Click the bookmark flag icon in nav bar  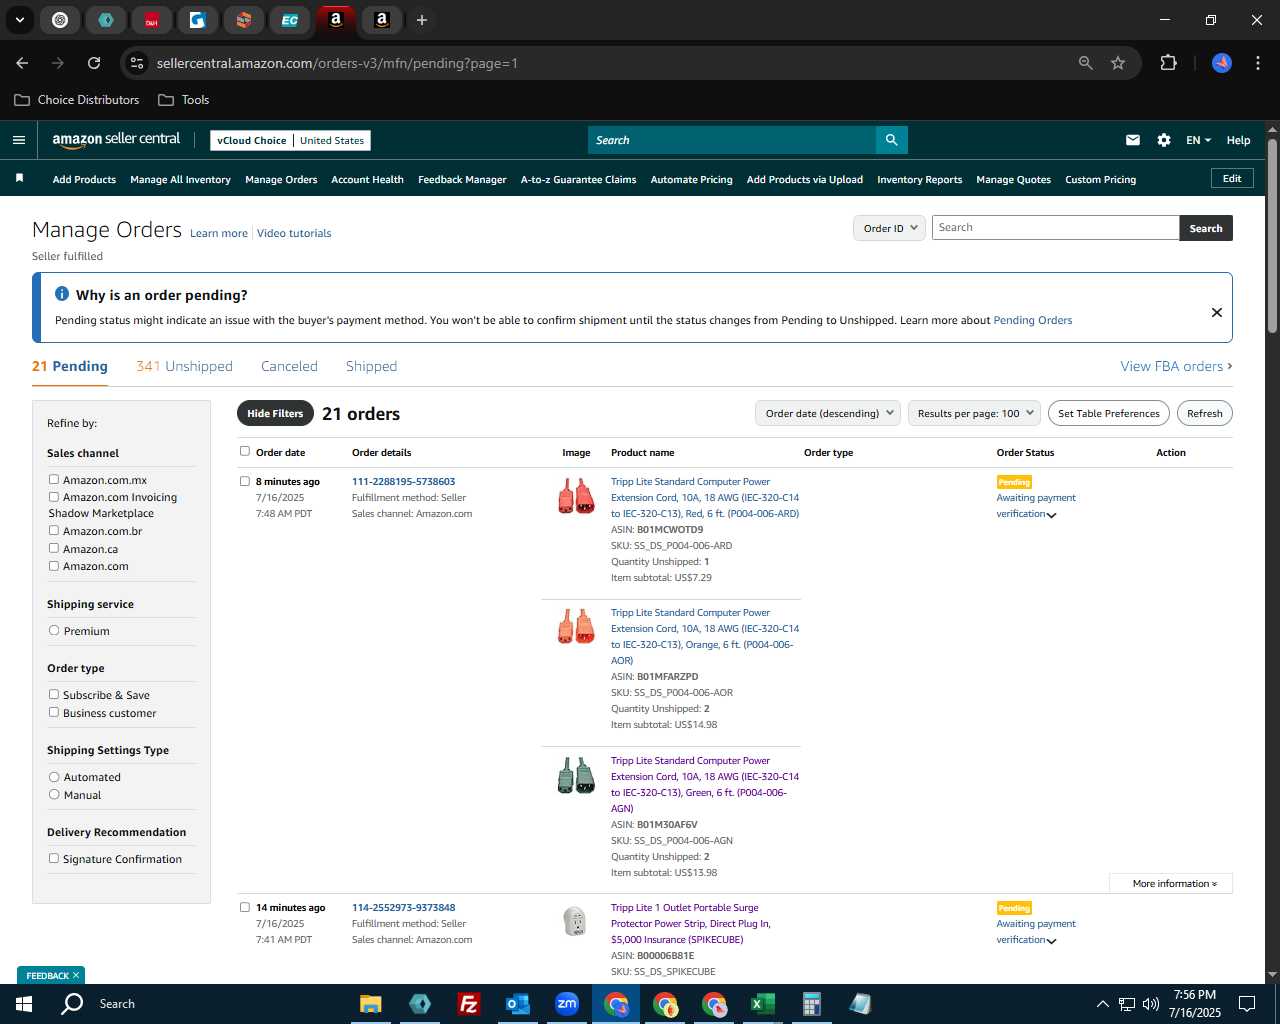tap(19, 178)
